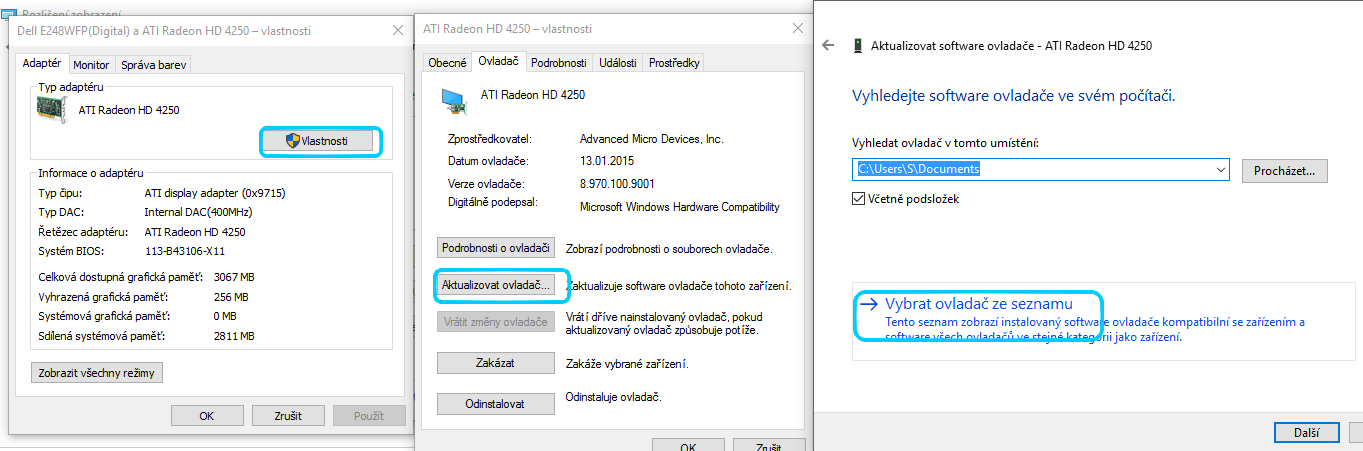Click the device icon in the wizard title
This screenshot has height=451, width=1363.
857,45
